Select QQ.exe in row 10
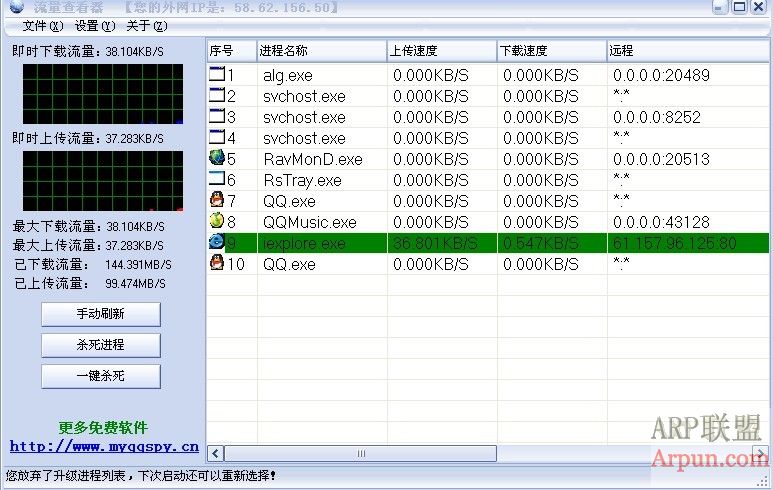Viewport: 773px width, 490px height. click(289, 264)
